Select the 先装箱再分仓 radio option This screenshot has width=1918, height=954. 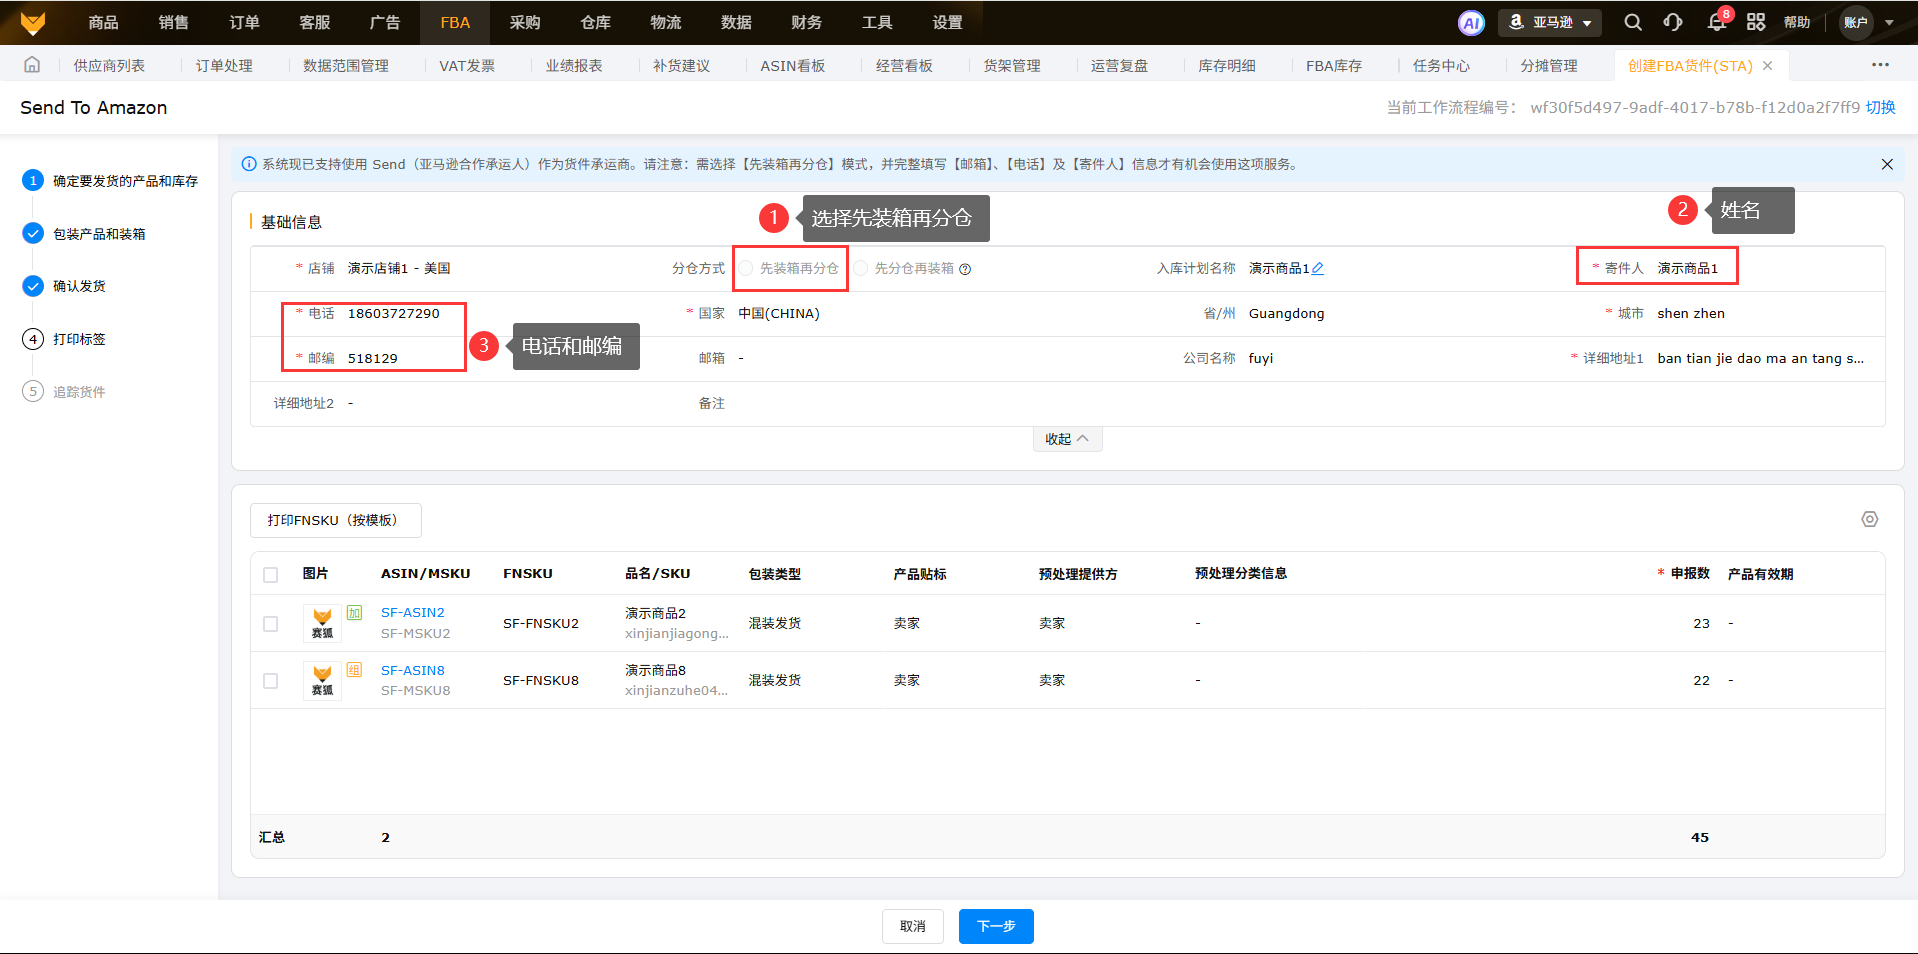[747, 268]
